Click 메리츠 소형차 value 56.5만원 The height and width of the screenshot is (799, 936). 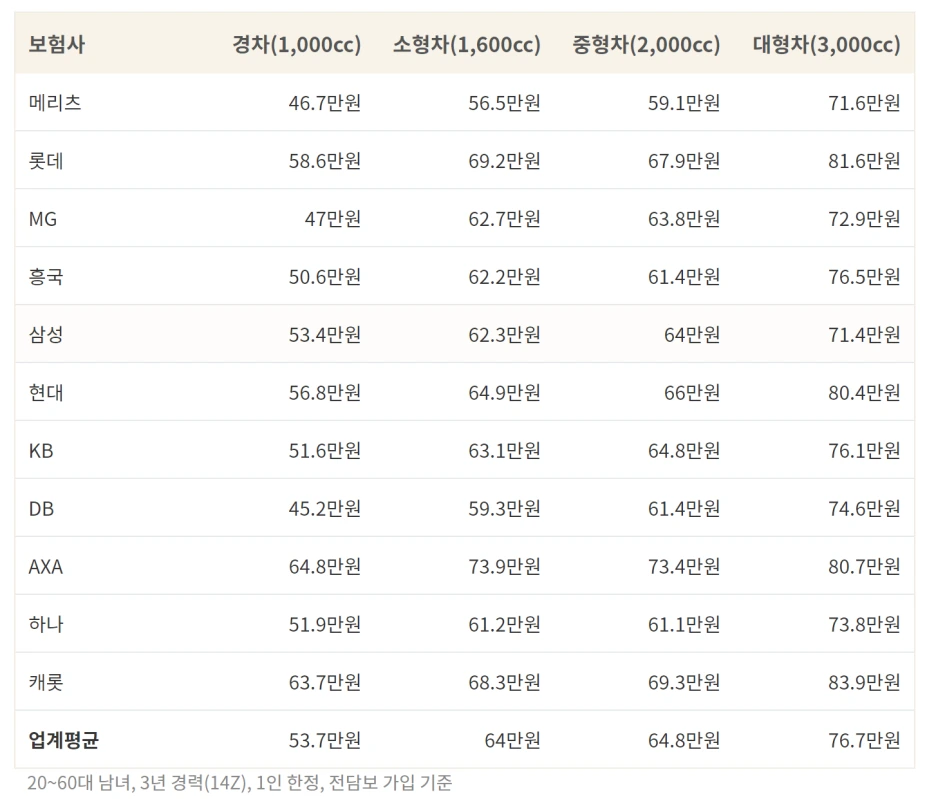tap(504, 103)
